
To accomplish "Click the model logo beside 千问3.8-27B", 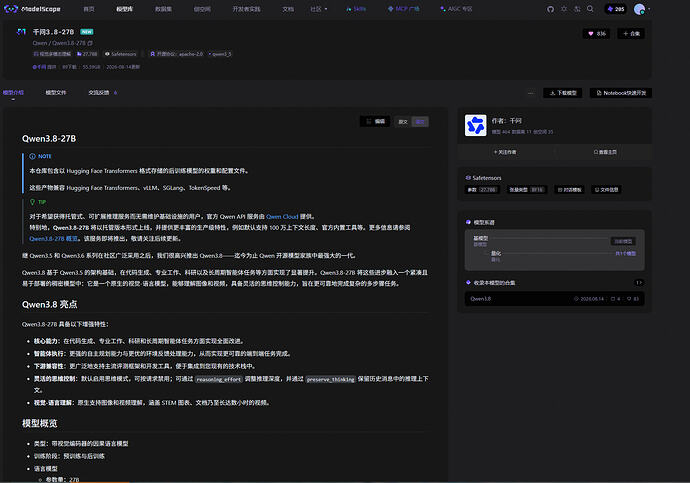I will [x=21, y=32].
